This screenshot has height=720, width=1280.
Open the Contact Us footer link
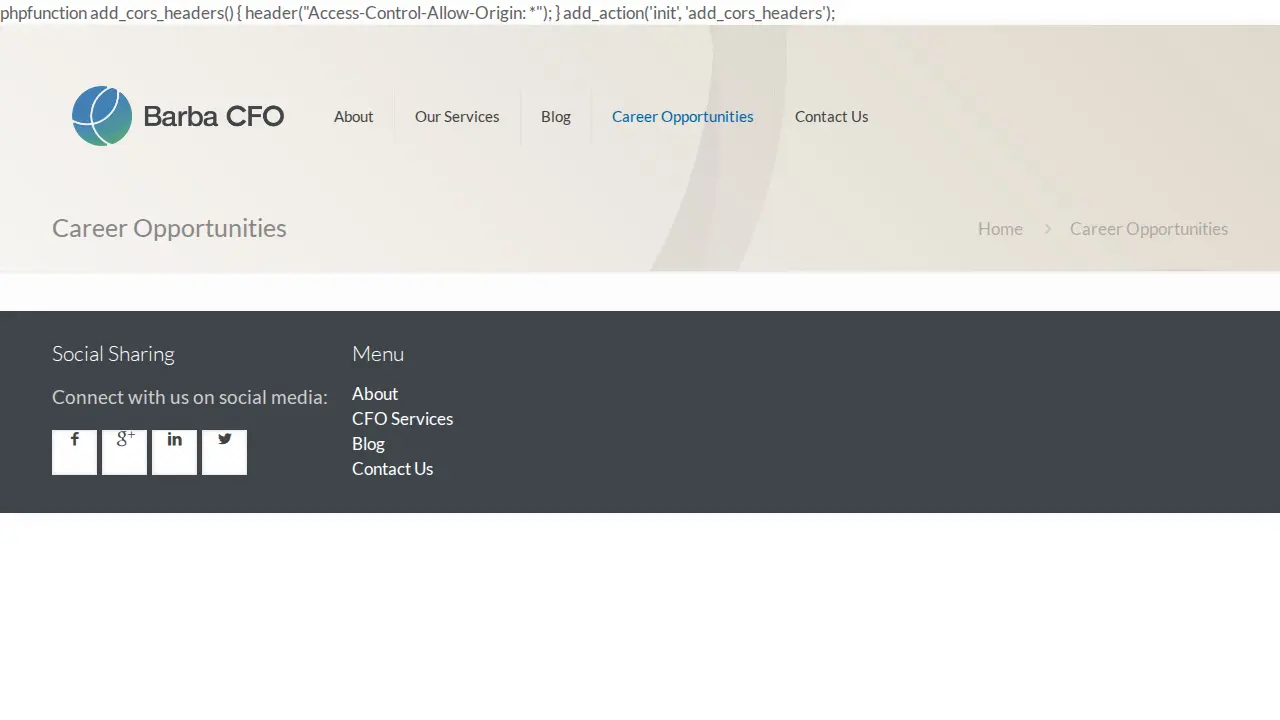392,469
